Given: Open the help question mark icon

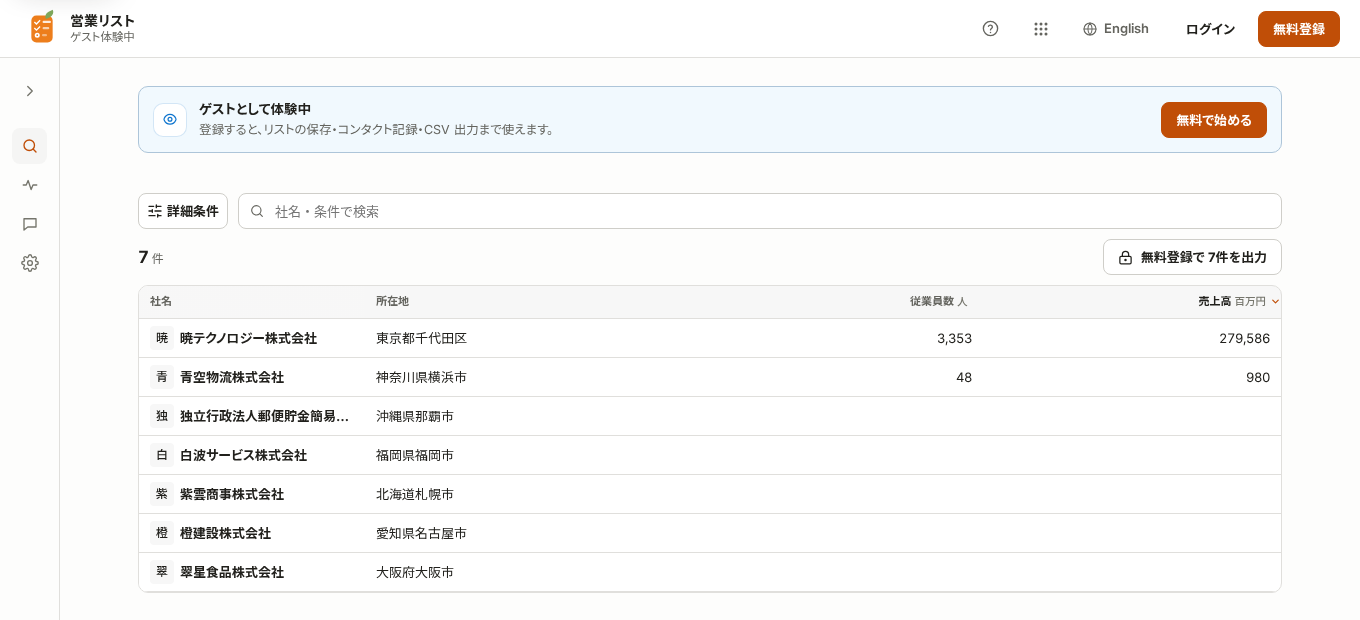Looking at the screenshot, I should (x=990, y=29).
